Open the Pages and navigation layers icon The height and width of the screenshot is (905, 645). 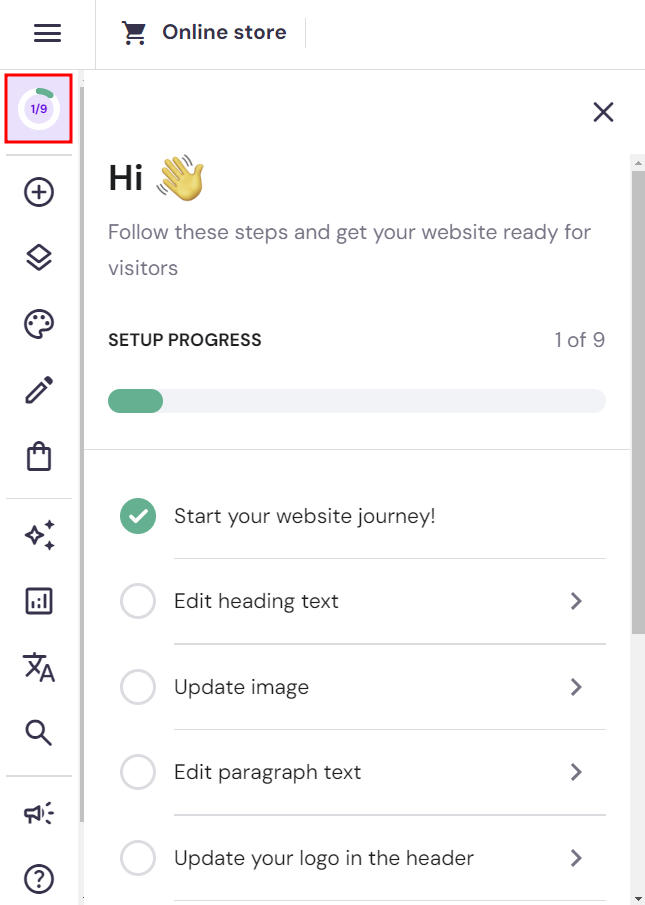39,258
